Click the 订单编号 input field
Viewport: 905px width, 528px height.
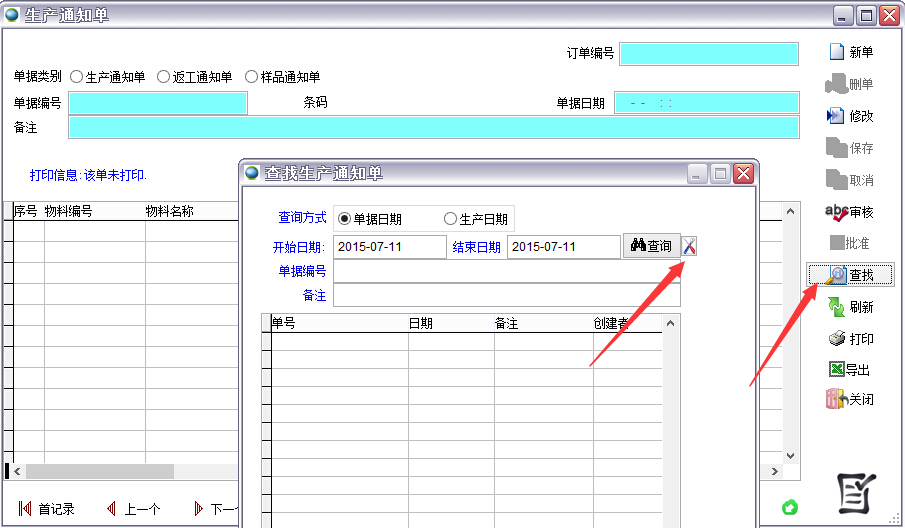pyautogui.click(x=708, y=54)
